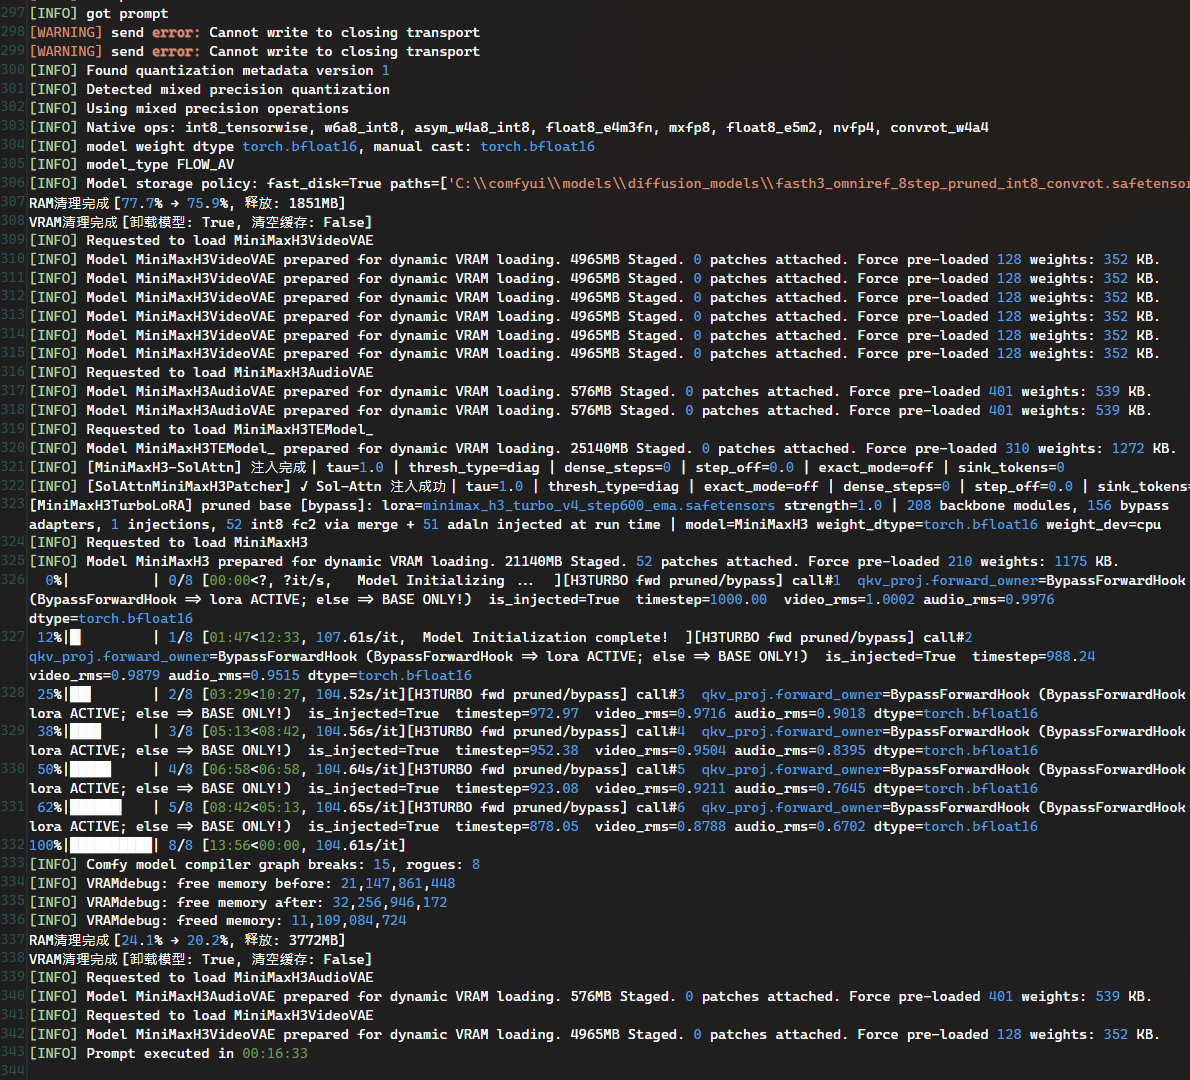The image size is (1190, 1080).
Task: Click freed memory value 11,109,084,724
Action: click(x=348, y=921)
